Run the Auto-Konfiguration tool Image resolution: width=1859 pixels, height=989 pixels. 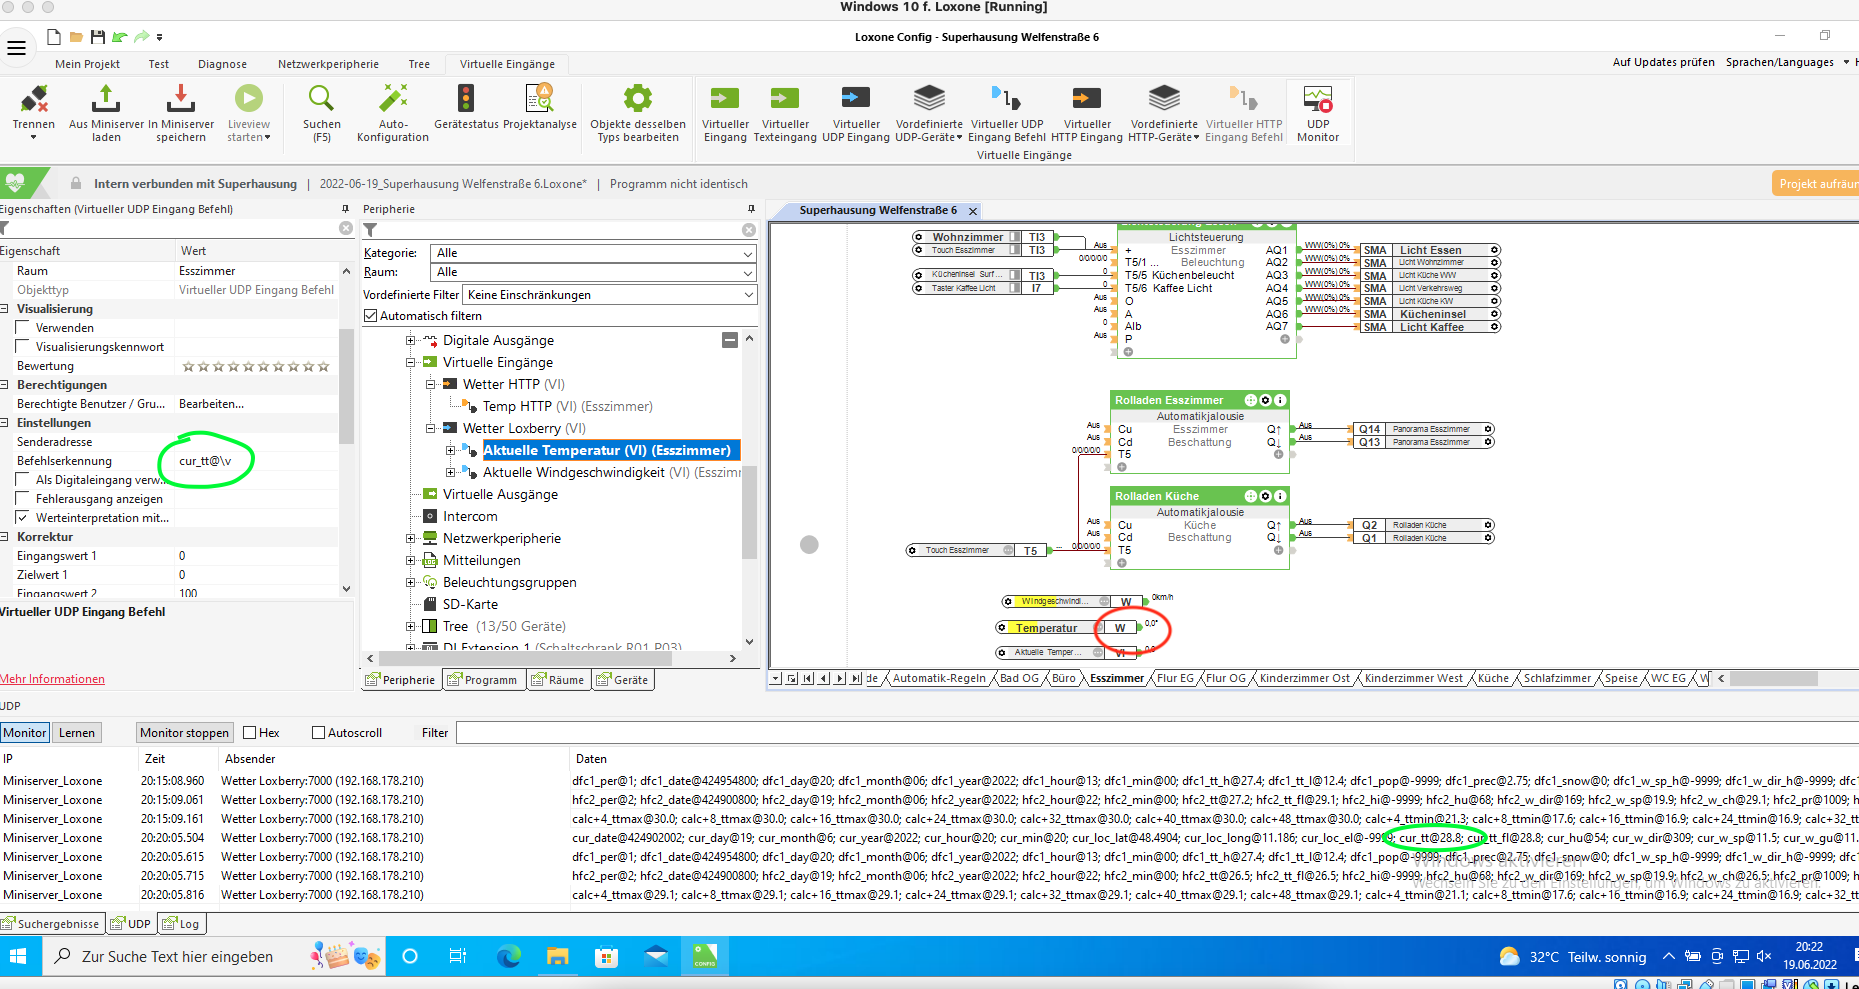tap(393, 100)
